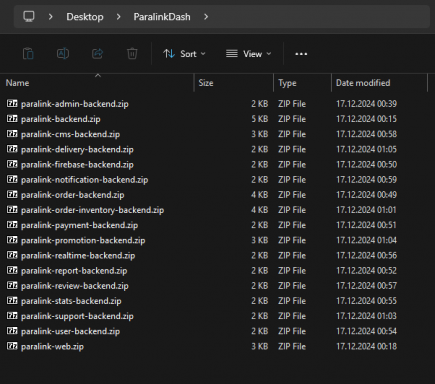The width and height of the screenshot is (435, 384).
Task: Select file name paralink-user-backend.zip
Action: click(70, 331)
